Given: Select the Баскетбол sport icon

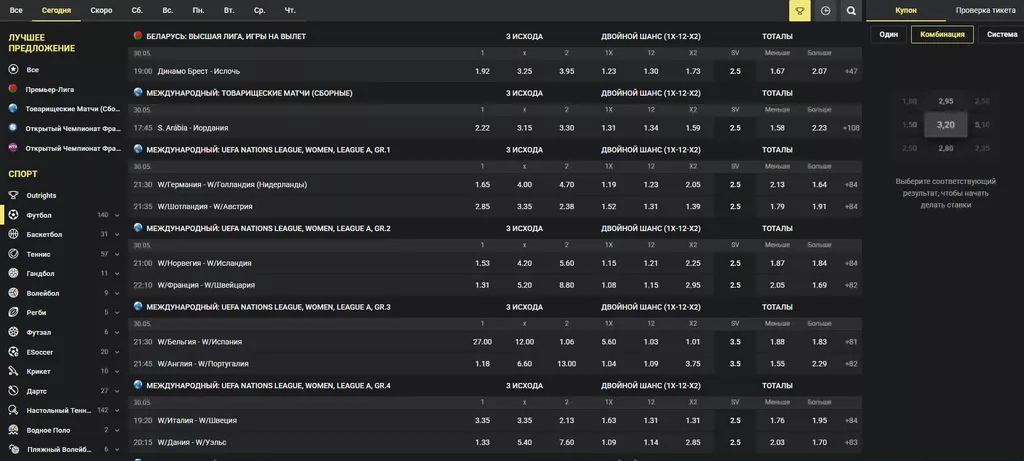Looking at the screenshot, I should click(x=14, y=234).
